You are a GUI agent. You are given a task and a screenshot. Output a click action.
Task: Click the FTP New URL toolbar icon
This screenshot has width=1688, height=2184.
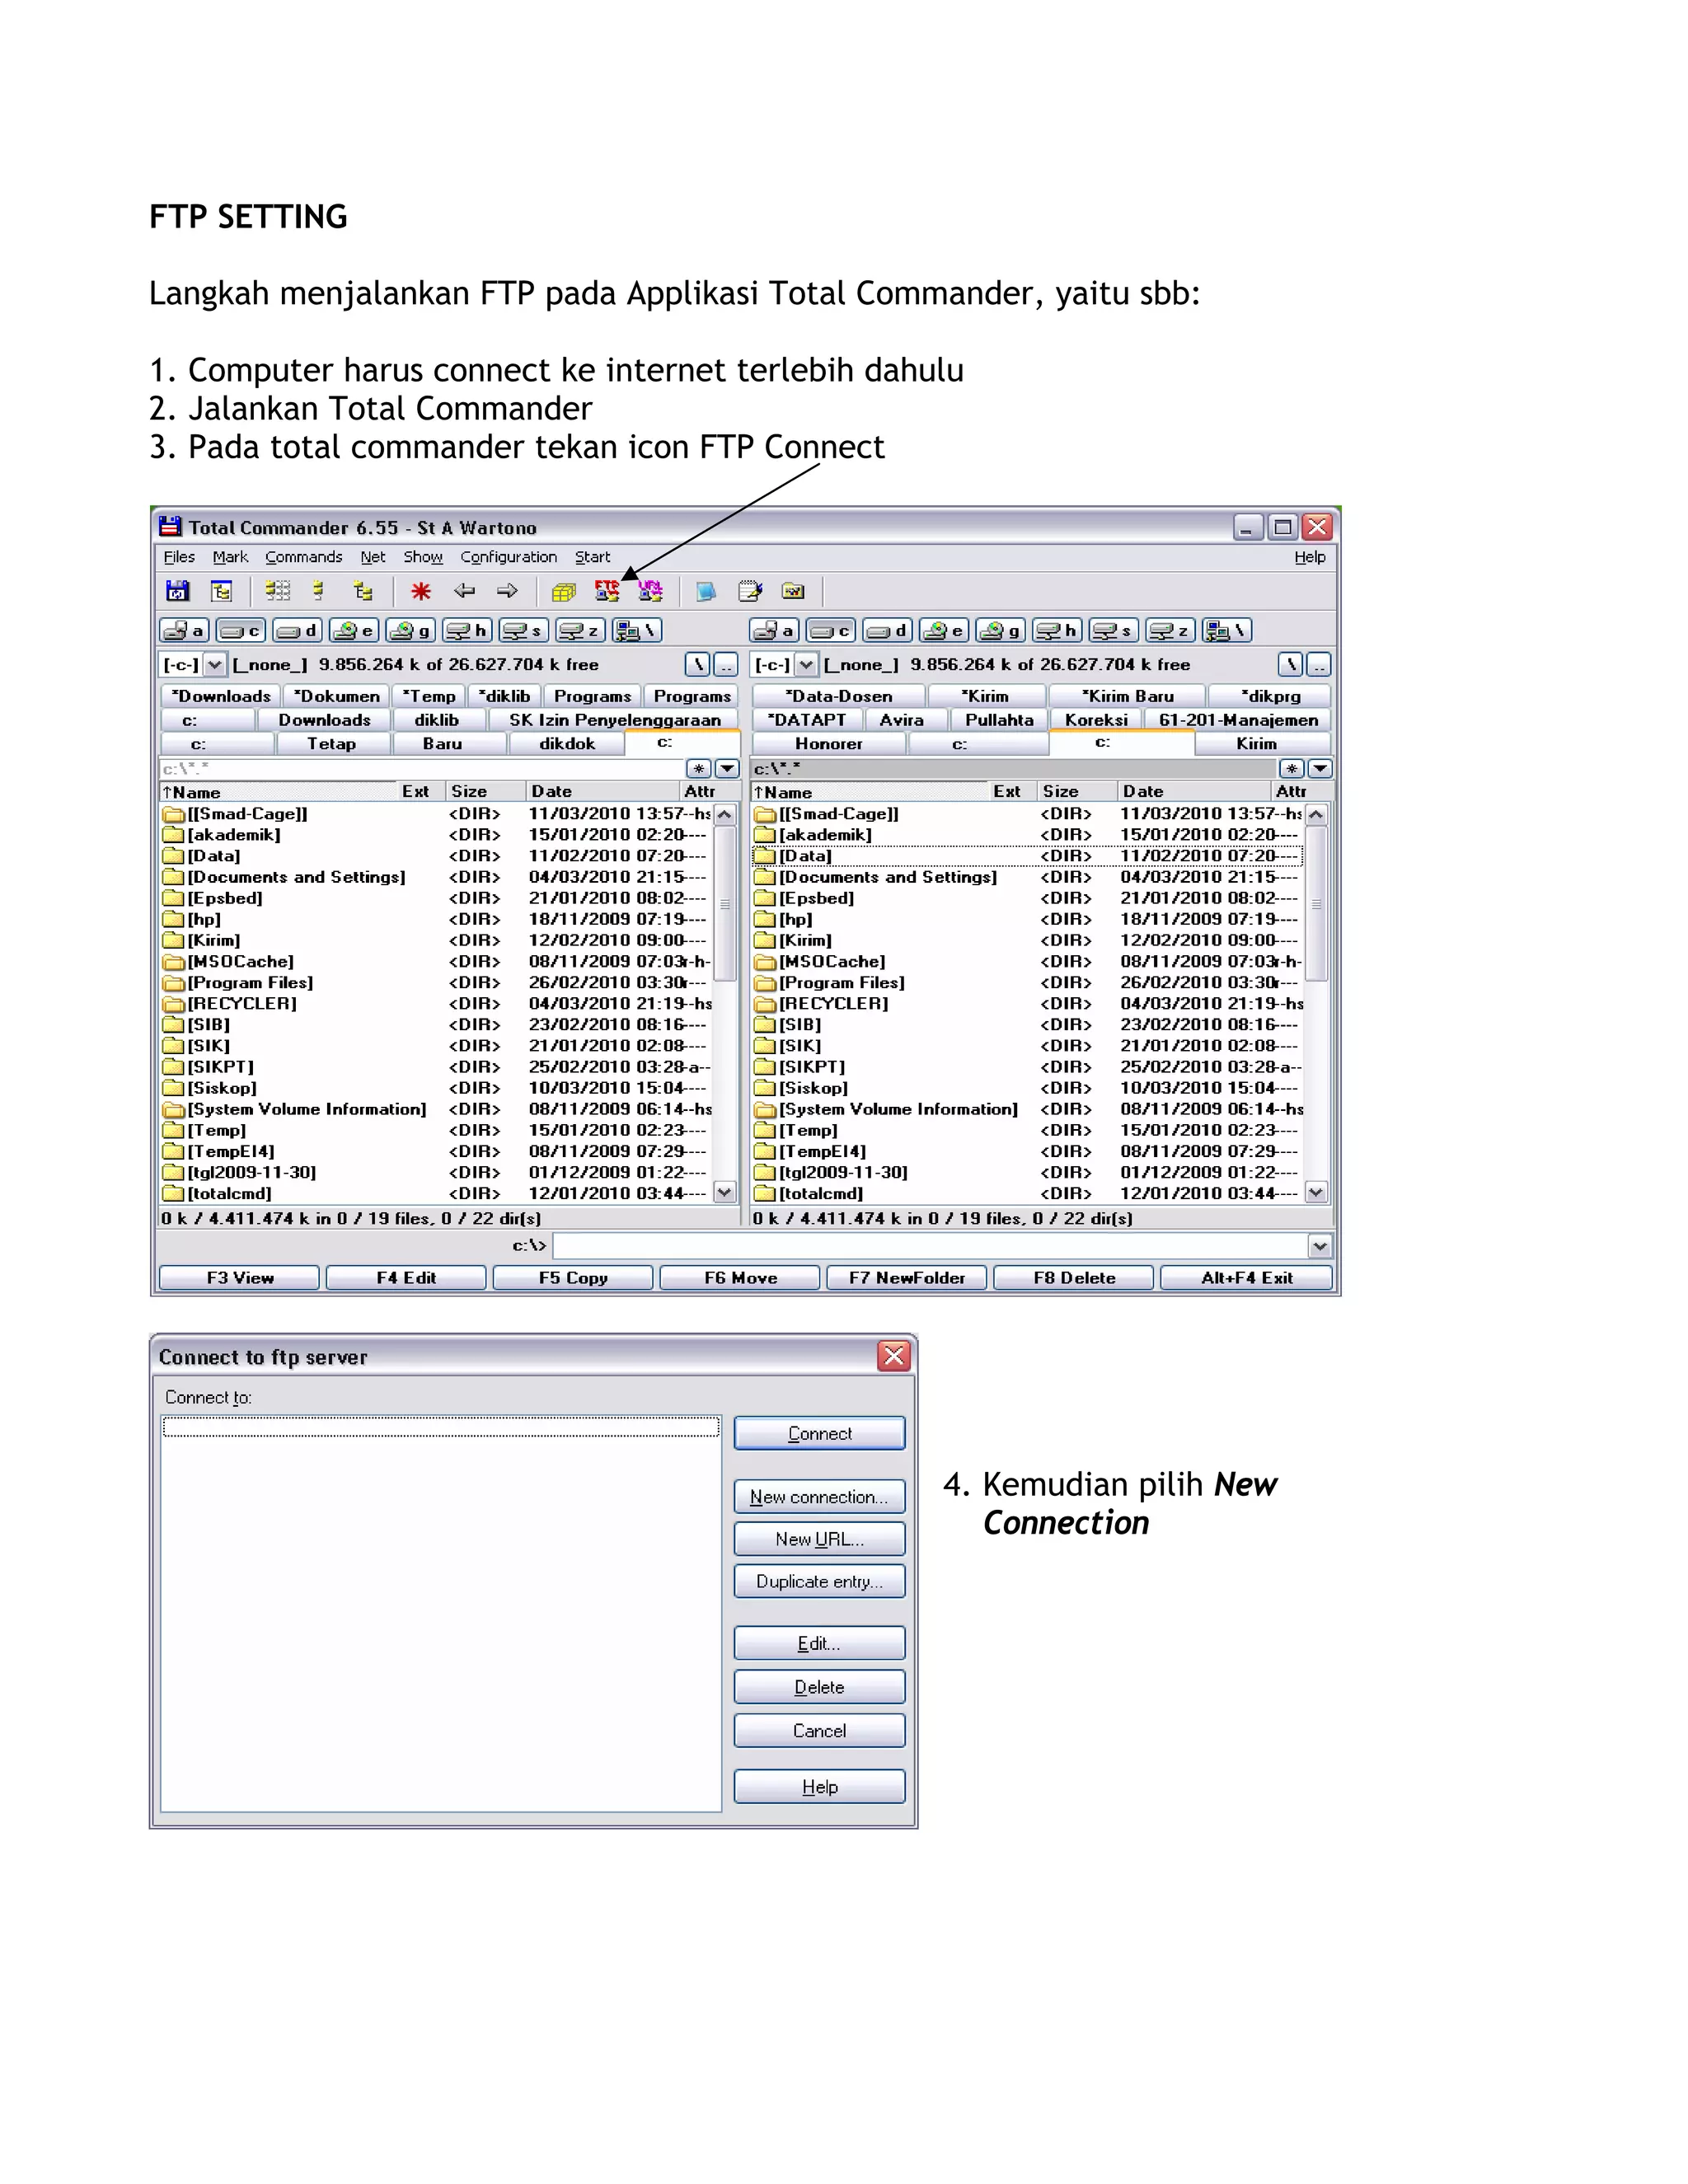point(650,591)
